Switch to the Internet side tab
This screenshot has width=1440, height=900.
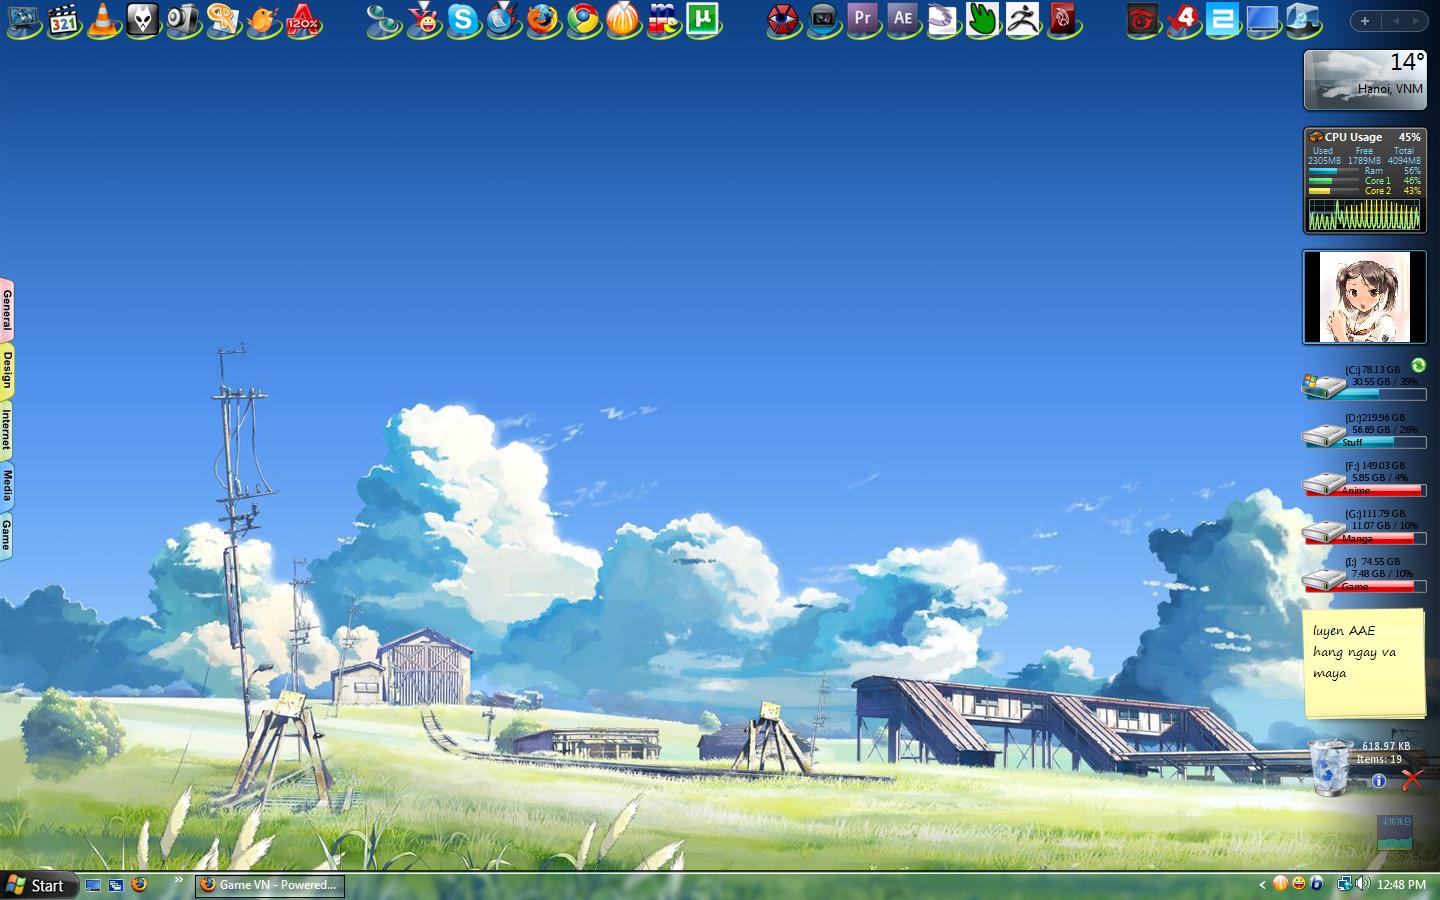6,430
